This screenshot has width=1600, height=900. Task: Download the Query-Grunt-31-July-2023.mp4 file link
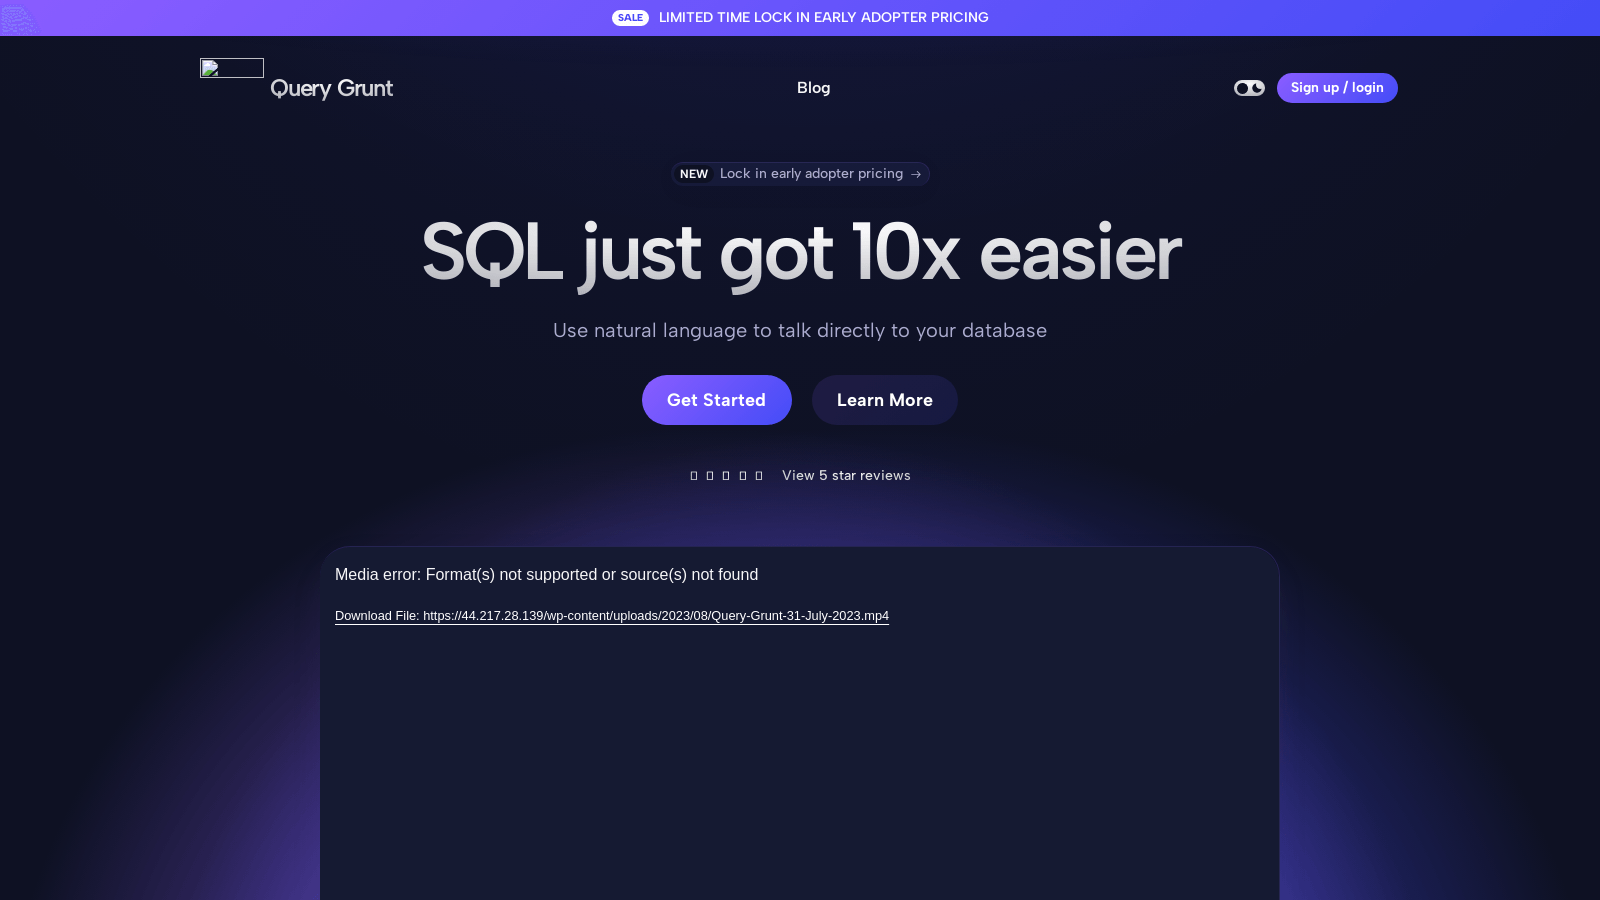point(612,616)
